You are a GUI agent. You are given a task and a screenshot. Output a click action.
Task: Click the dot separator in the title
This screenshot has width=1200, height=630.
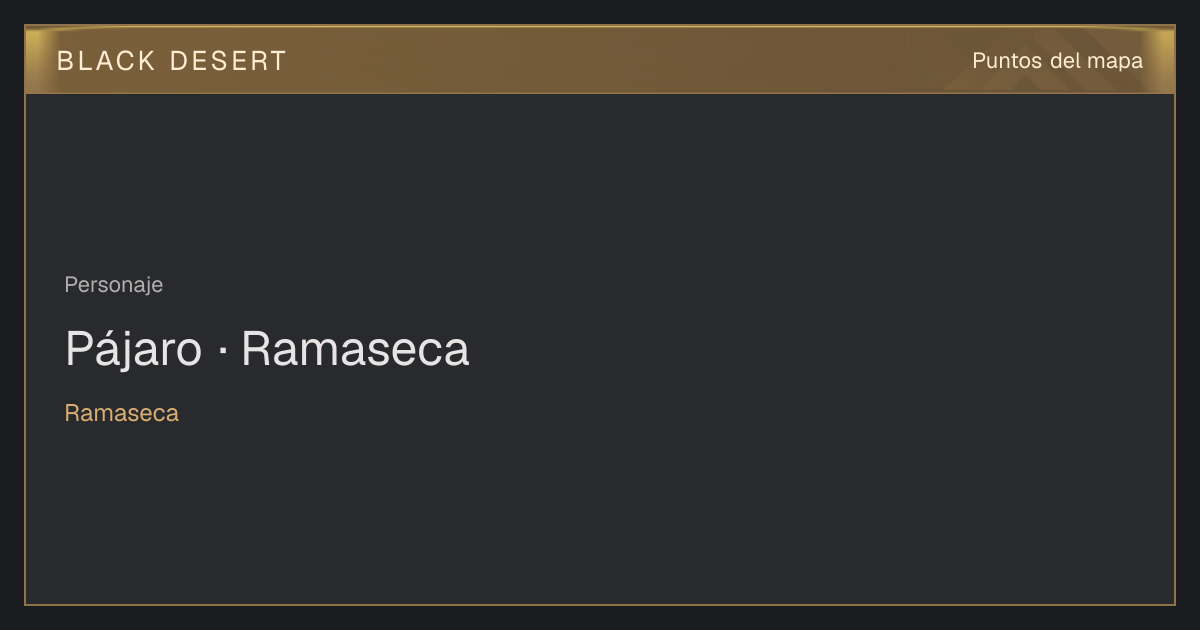click(x=221, y=351)
